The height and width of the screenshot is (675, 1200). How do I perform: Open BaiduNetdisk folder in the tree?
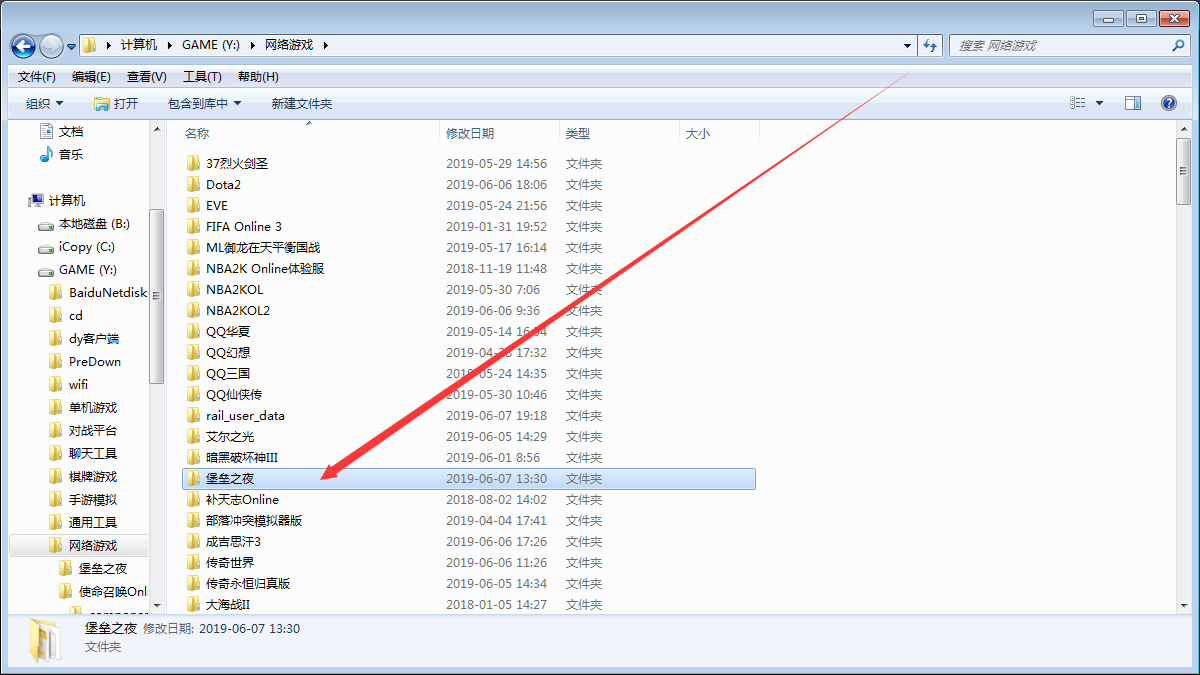click(107, 293)
